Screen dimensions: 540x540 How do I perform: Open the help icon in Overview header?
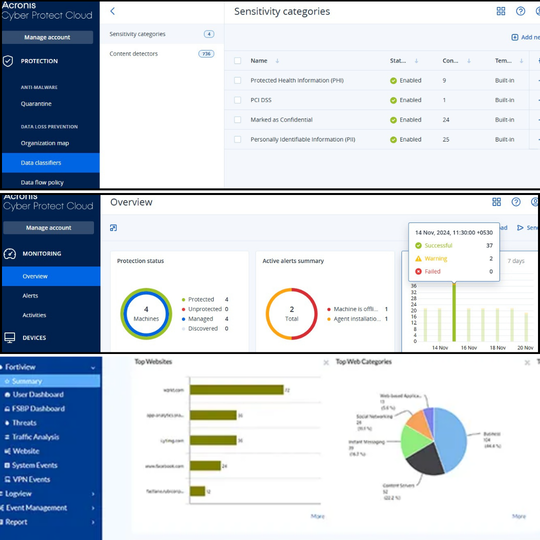click(x=516, y=202)
